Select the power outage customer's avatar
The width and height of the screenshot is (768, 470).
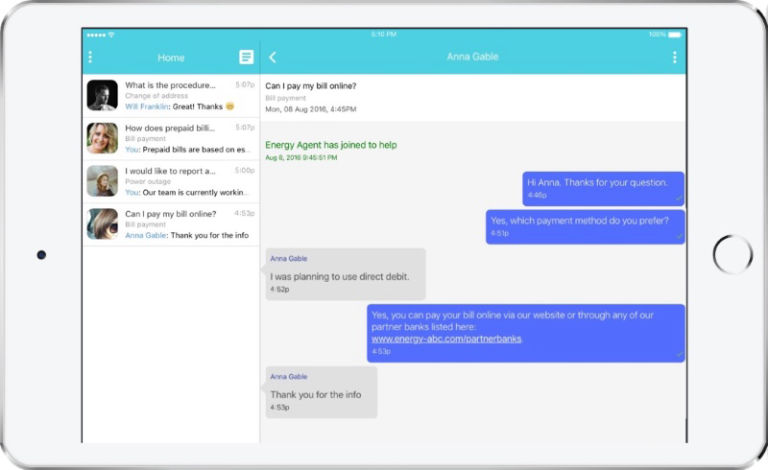click(102, 181)
